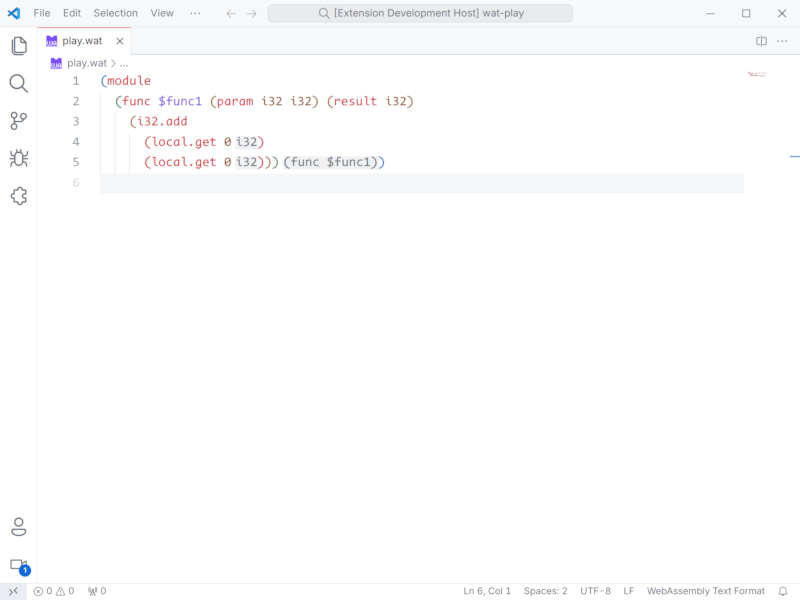Close the play.wat editor tab
The width and height of the screenshot is (800, 600).
click(120, 41)
